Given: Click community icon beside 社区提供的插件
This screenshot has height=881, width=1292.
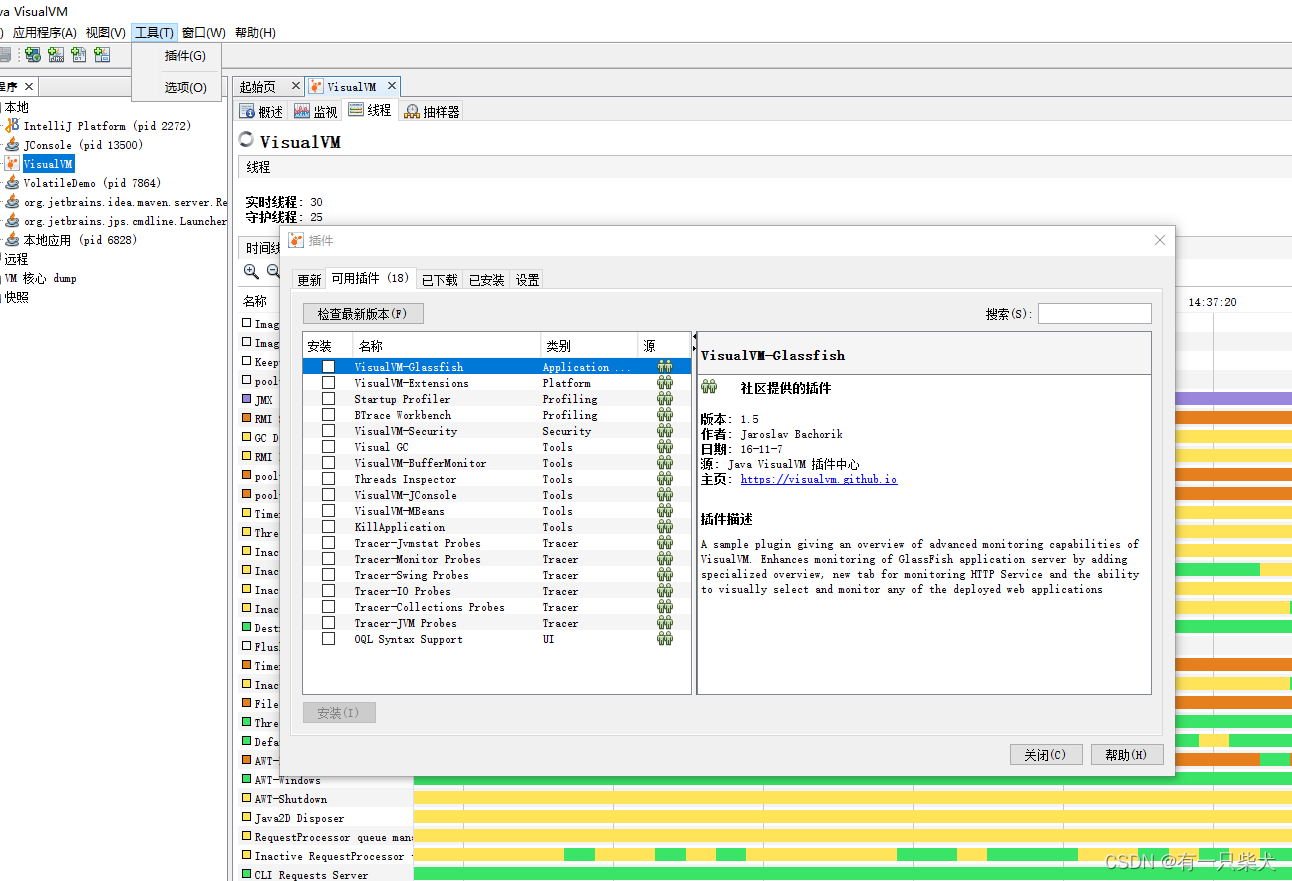Looking at the screenshot, I should coord(709,387).
